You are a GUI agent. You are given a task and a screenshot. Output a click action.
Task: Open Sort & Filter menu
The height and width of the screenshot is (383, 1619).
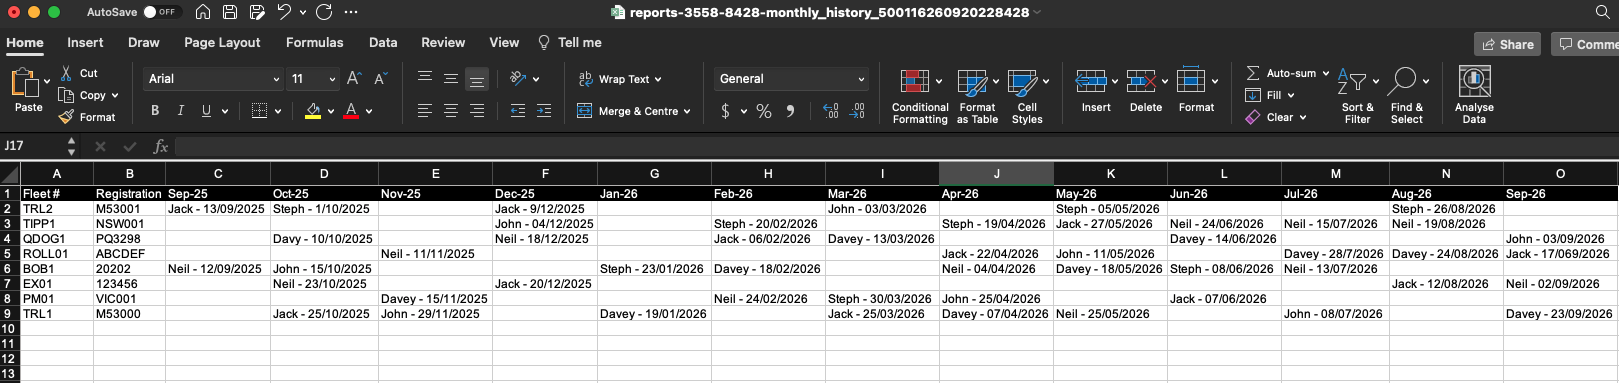click(1358, 96)
